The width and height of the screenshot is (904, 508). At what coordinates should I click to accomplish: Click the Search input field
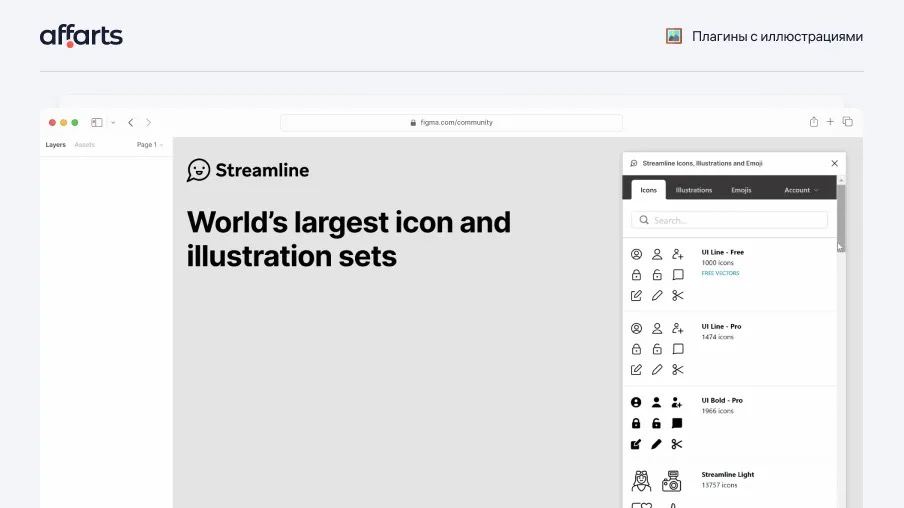coord(729,220)
